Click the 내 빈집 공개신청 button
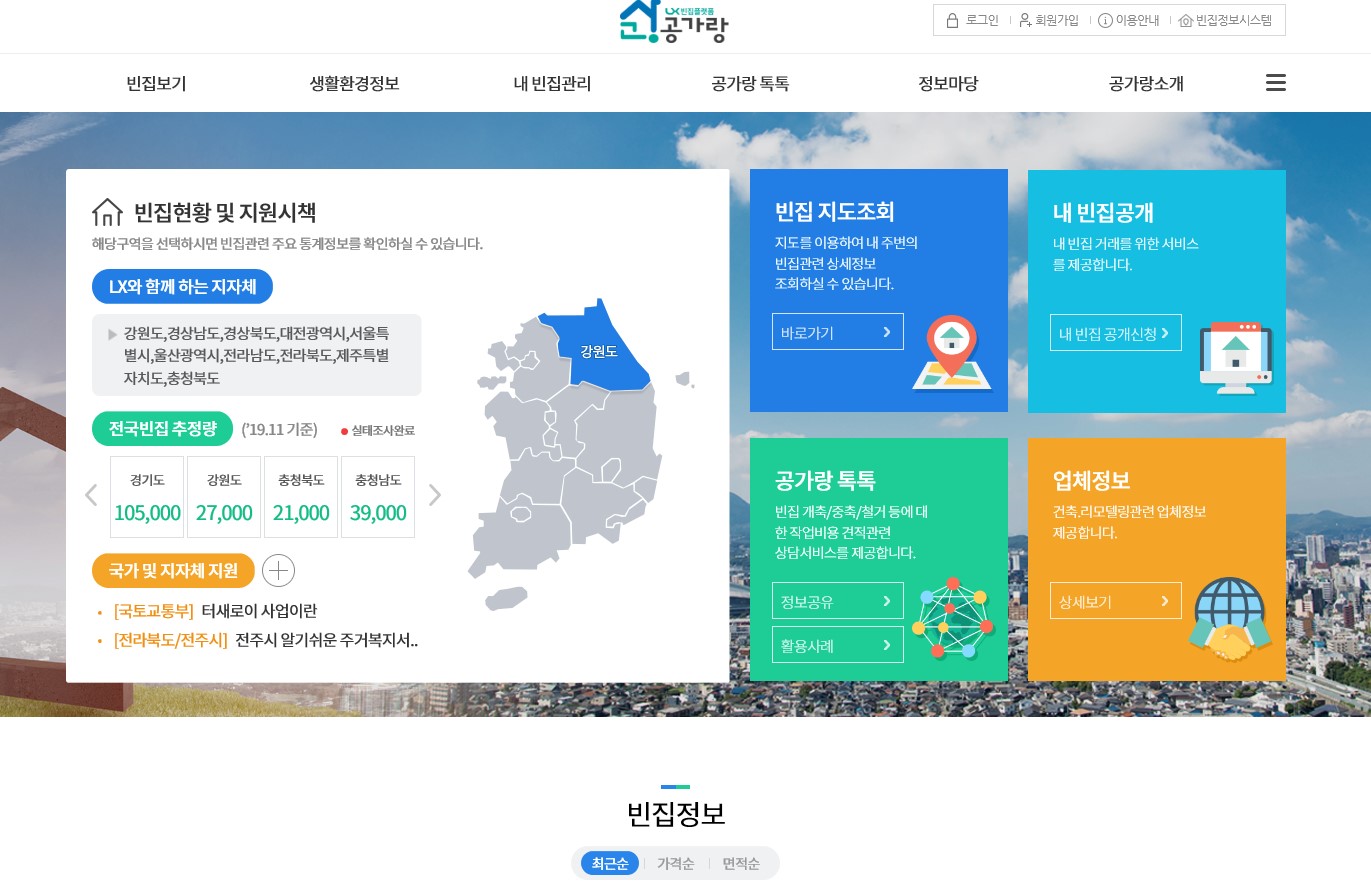Viewport: 1371px width, 885px height. click(x=1115, y=333)
